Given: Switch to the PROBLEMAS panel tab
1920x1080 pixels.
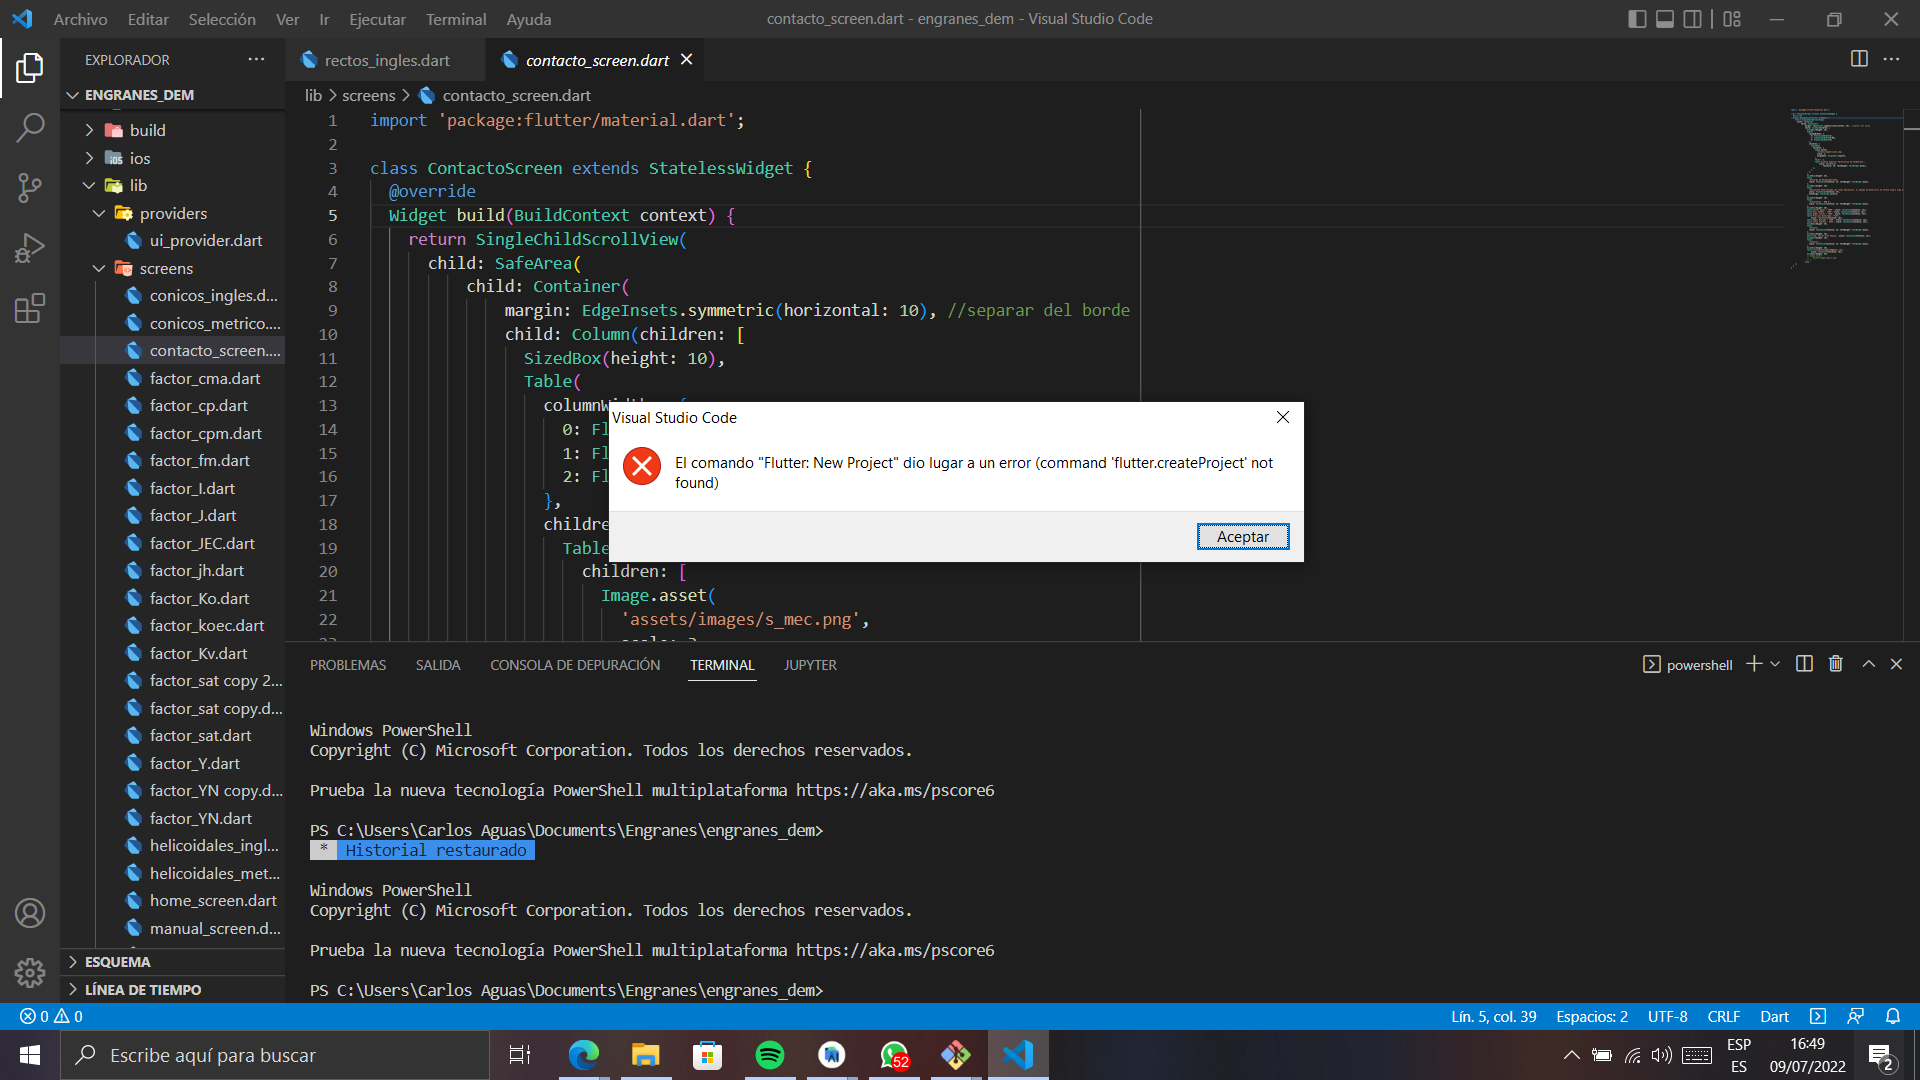Looking at the screenshot, I should [348, 665].
